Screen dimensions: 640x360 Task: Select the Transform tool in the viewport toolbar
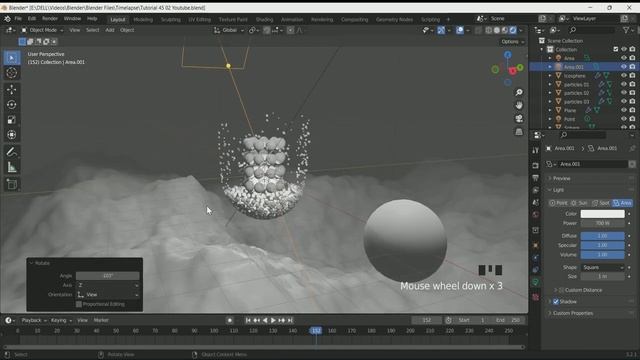(11, 135)
